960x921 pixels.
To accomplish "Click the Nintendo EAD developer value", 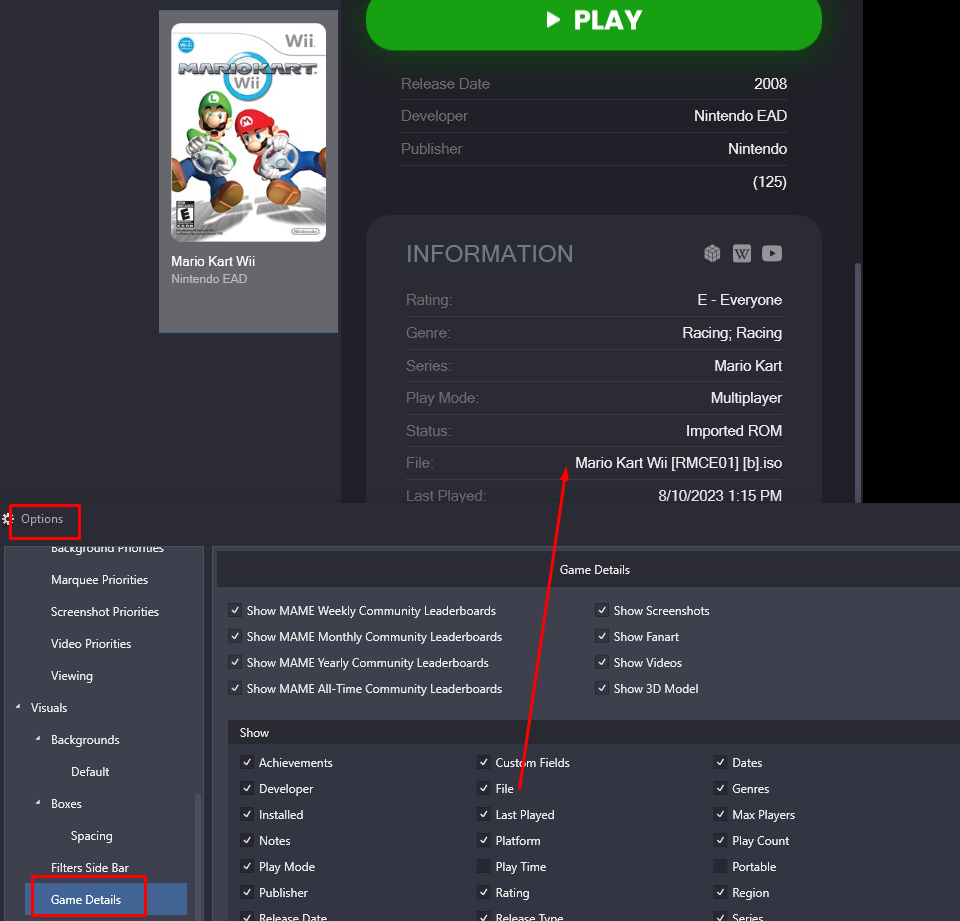I will tap(740, 116).
